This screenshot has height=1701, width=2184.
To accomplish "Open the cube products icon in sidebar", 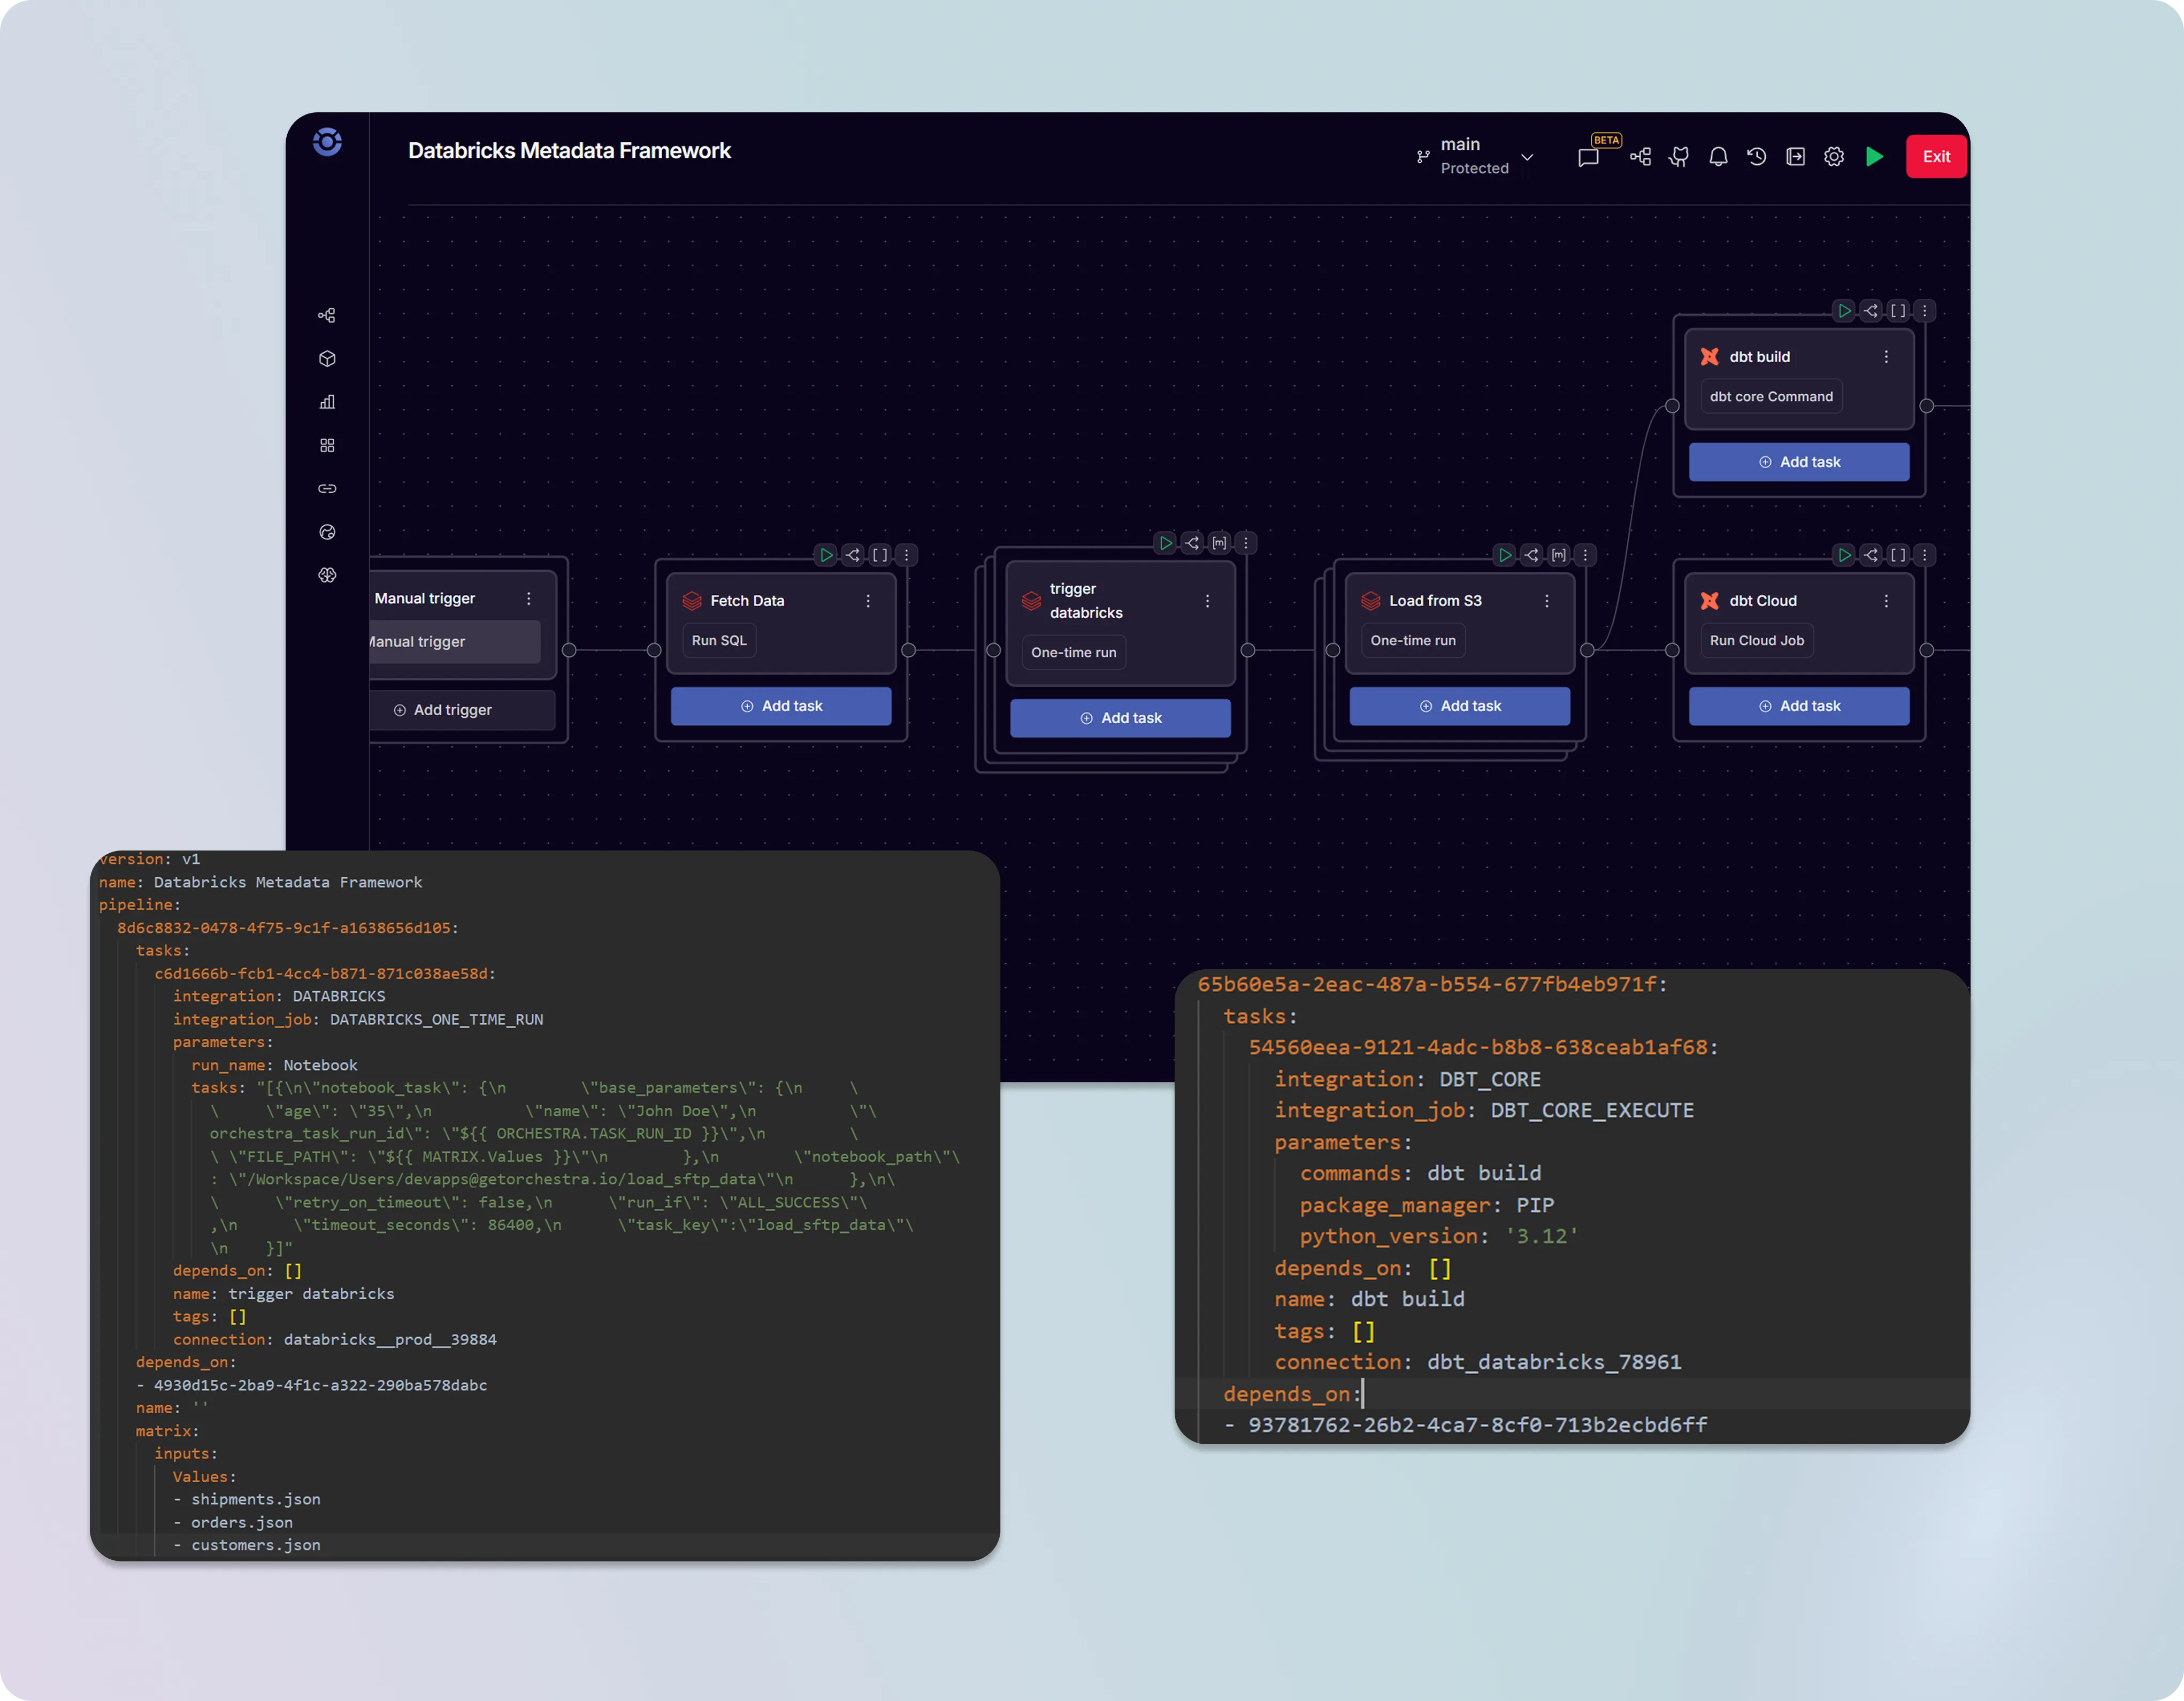I will 327,359.
